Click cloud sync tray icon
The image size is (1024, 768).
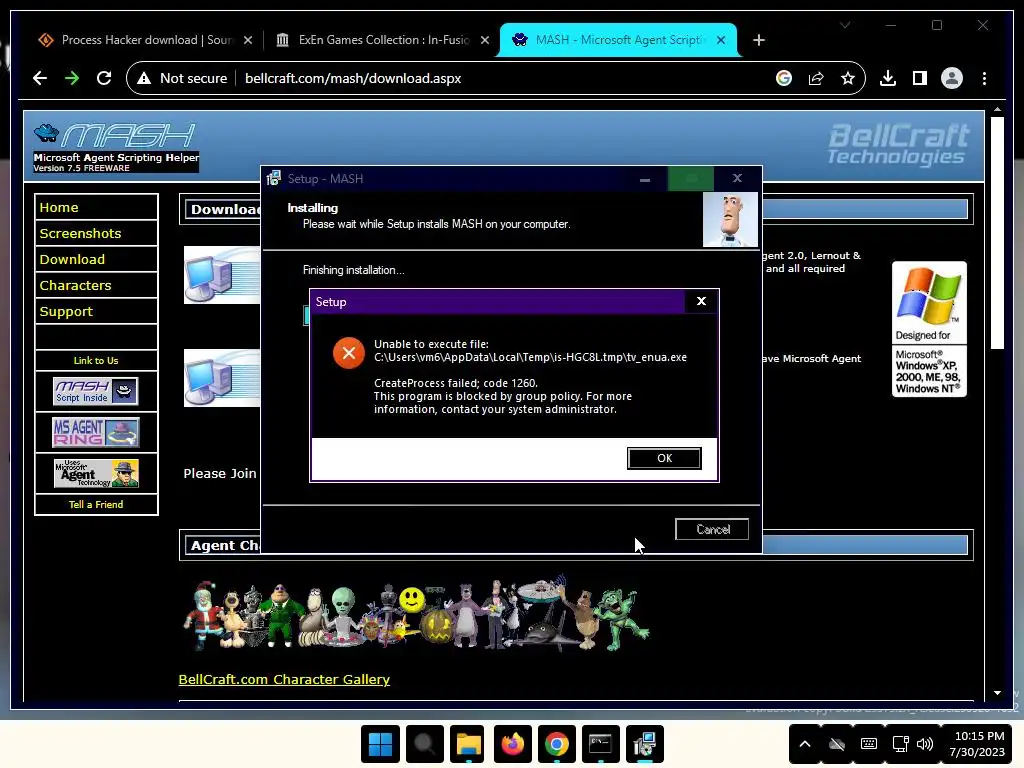pos(837,744)
